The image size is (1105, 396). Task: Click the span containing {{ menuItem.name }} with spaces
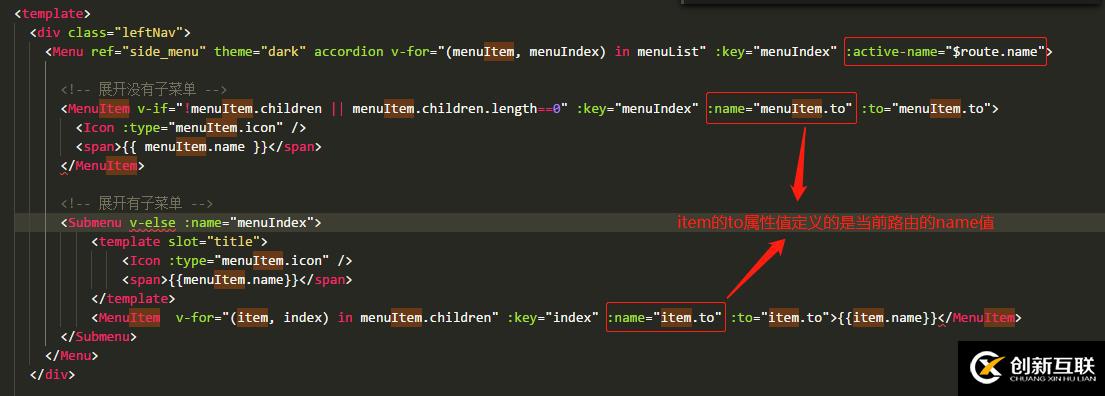point(199,147)
